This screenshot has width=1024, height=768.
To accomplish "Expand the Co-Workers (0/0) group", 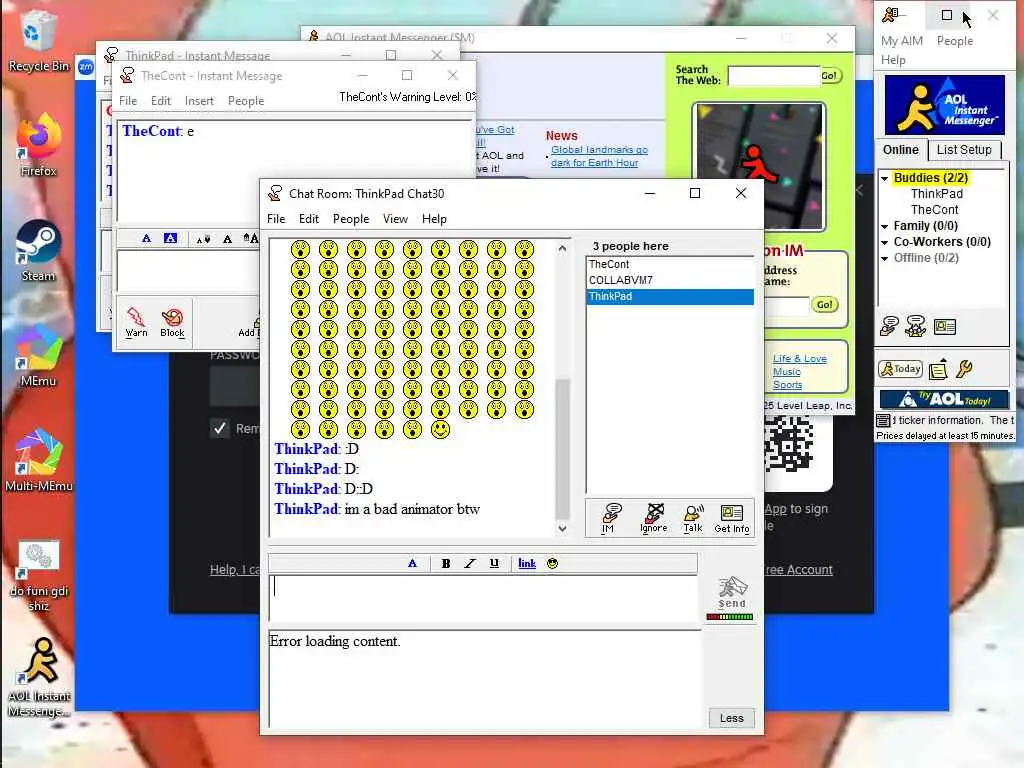I will (885, 242).
